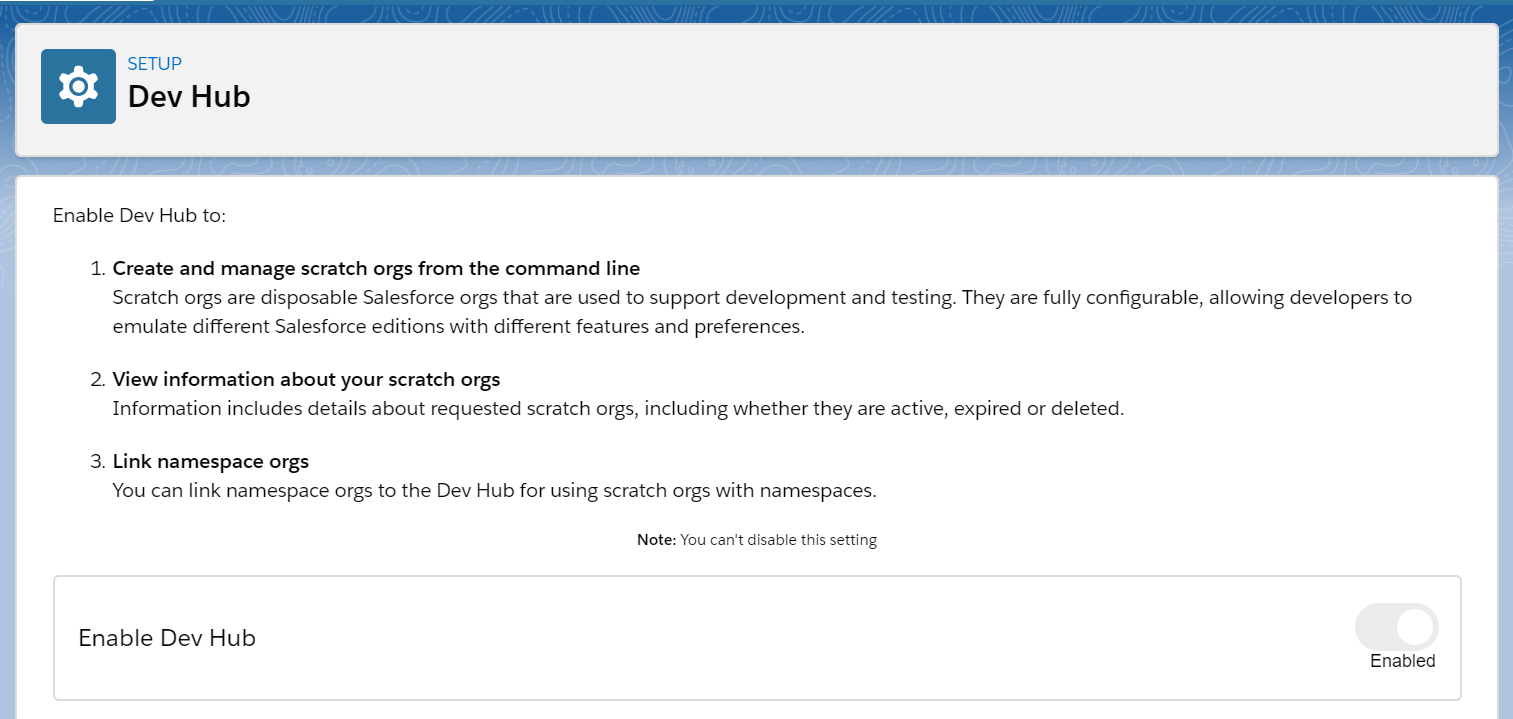1513x719 pixels.
Task: Click the dark blue strip at top
Action: coord(756,9)
